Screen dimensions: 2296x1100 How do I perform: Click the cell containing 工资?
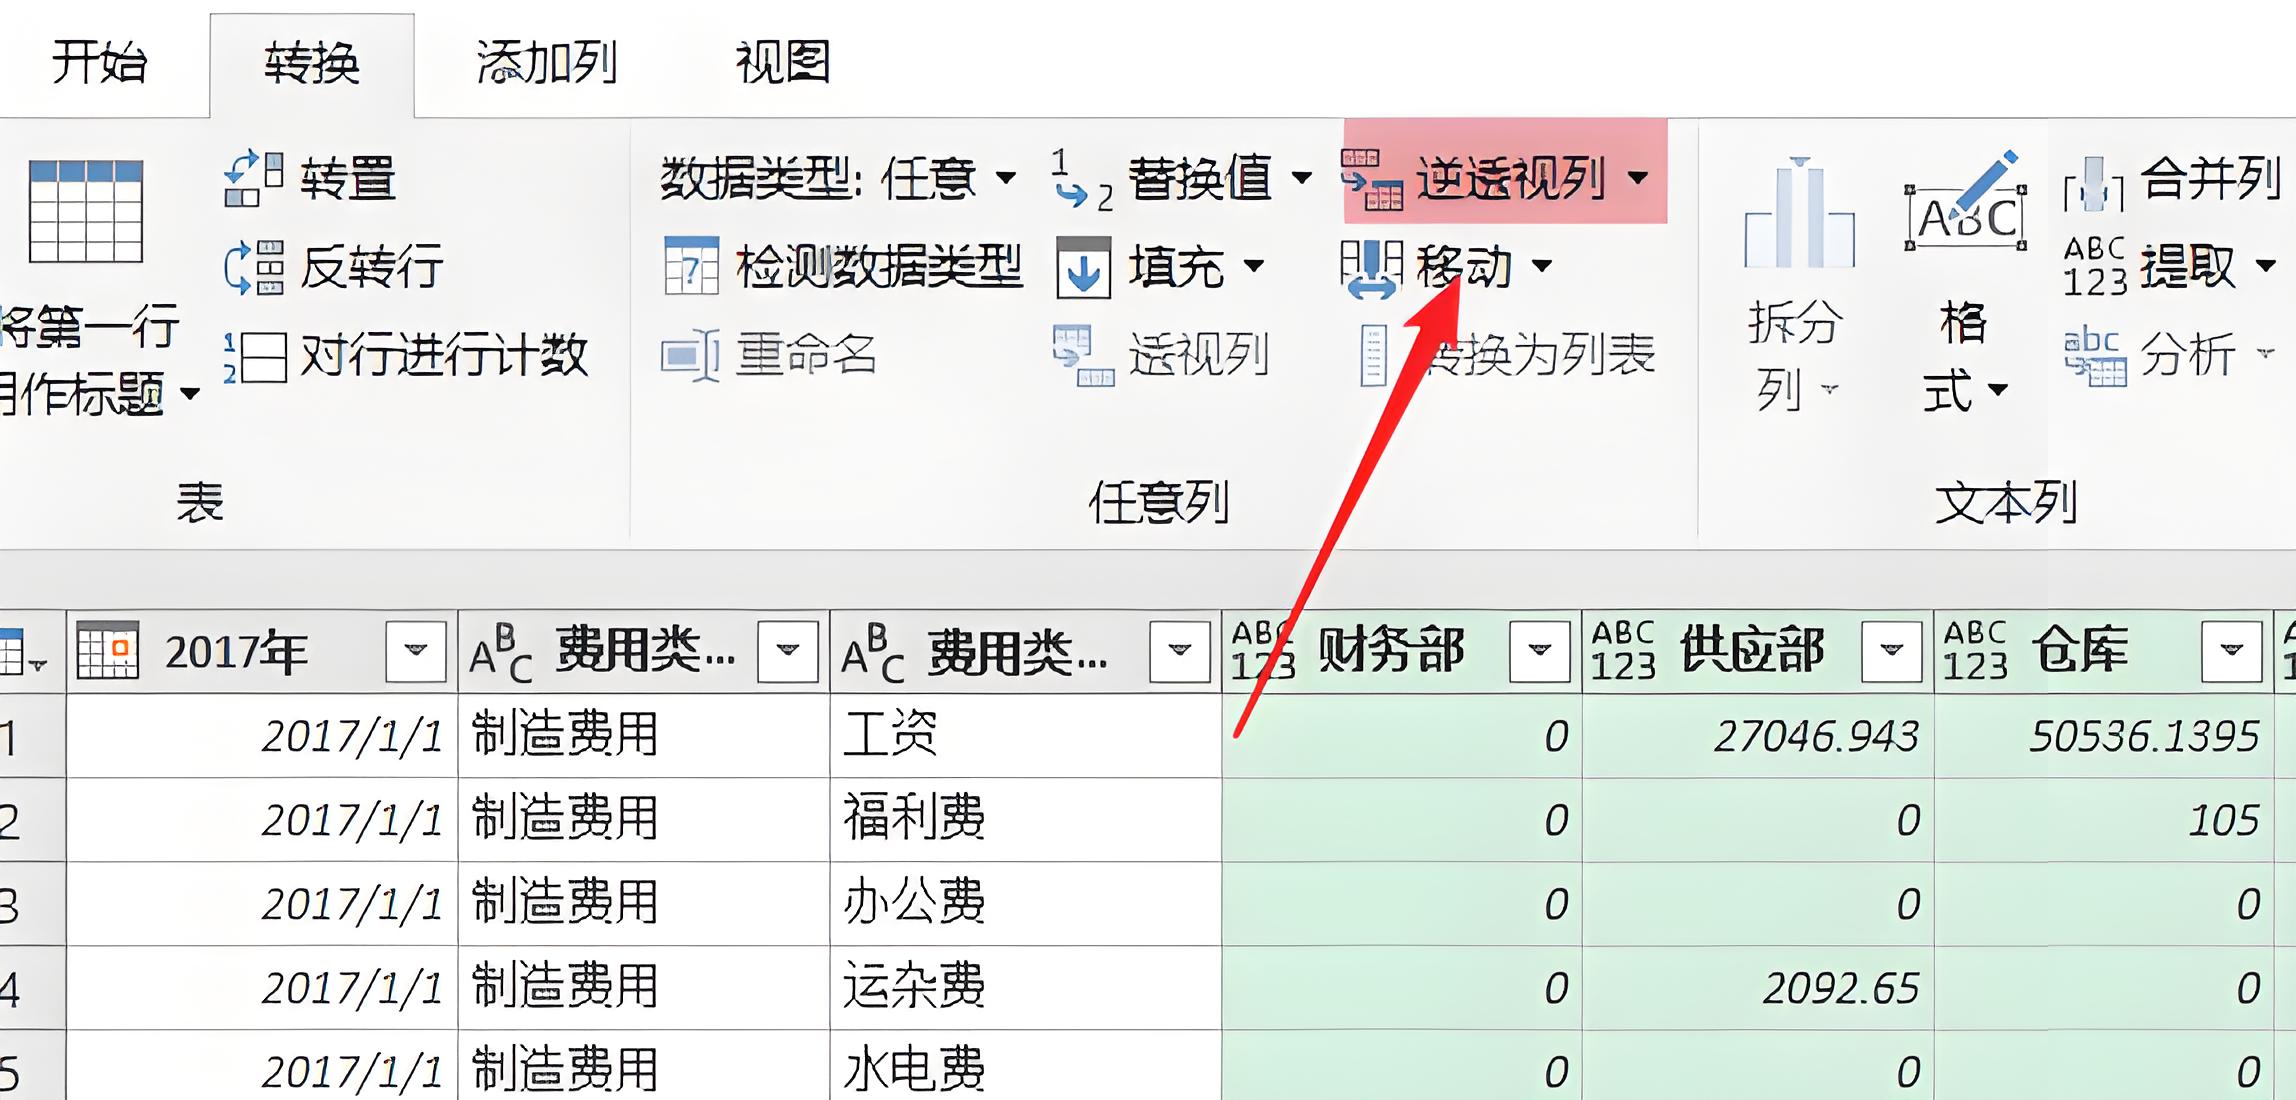pyautogui.click(x=1026, y=736)
